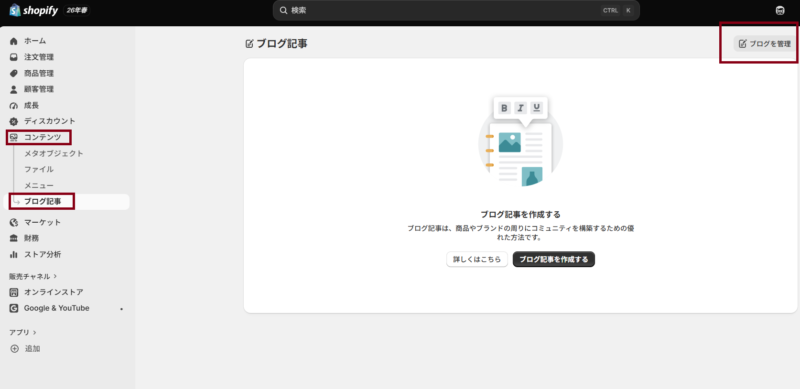The width and height of the screenshot is (800, 389).
Task: Click the 追加 plus circle icon
Action: coord(14,349)
